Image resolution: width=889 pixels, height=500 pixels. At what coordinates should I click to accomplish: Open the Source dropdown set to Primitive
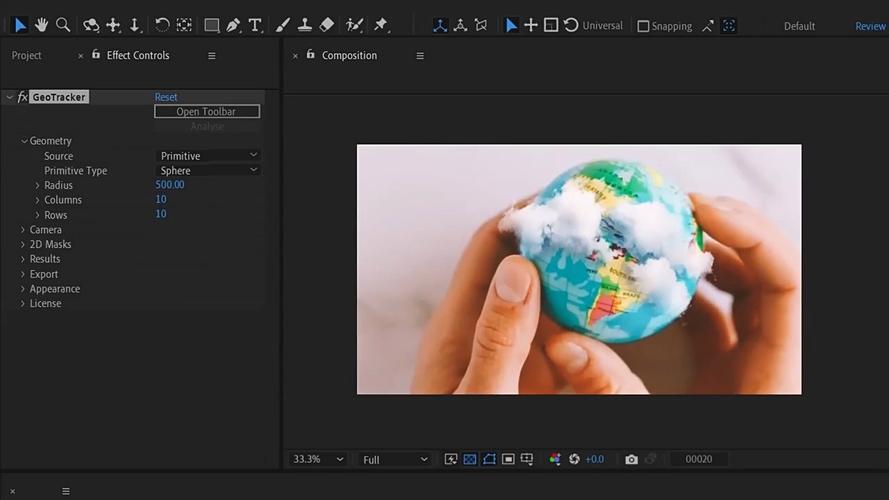point(208,155)
